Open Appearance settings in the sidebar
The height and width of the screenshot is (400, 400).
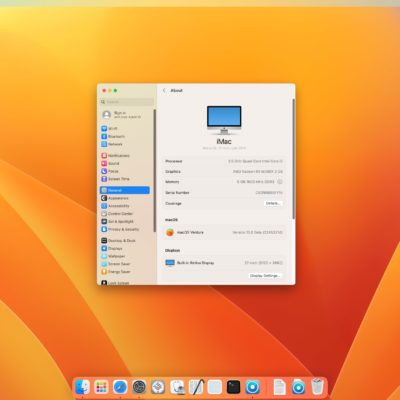click(125, 198)
